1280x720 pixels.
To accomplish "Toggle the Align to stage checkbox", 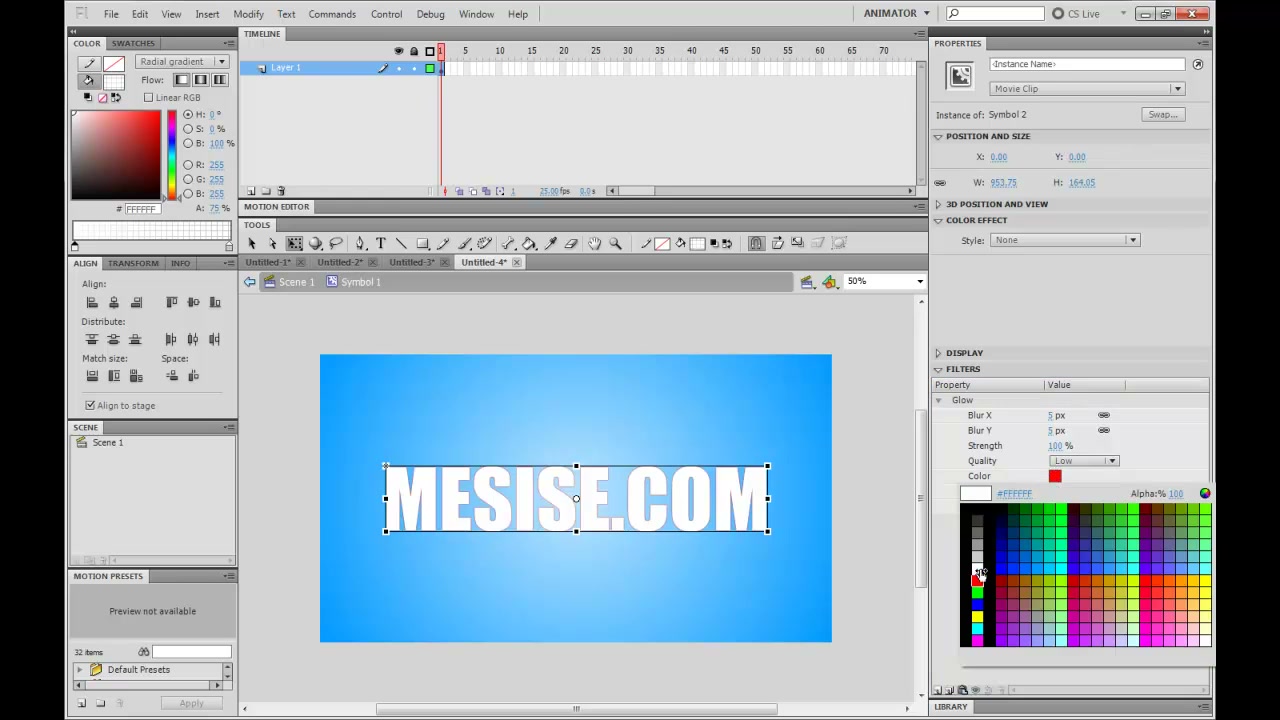I will (90, 405).
